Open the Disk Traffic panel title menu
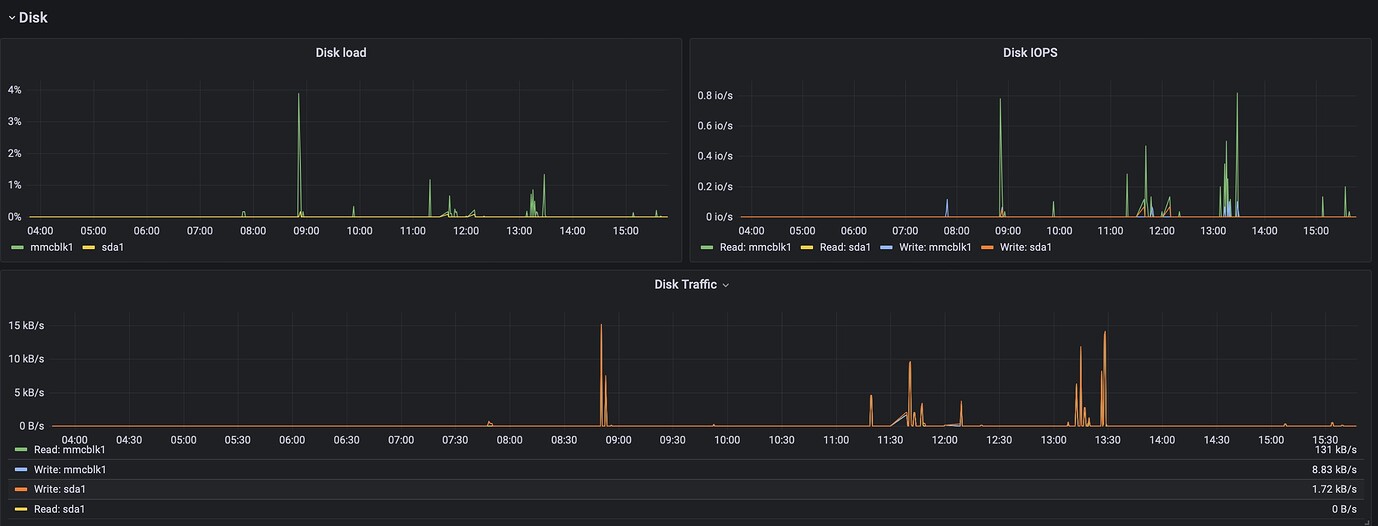Screen dimensions: 1378x526 (685, 285)
